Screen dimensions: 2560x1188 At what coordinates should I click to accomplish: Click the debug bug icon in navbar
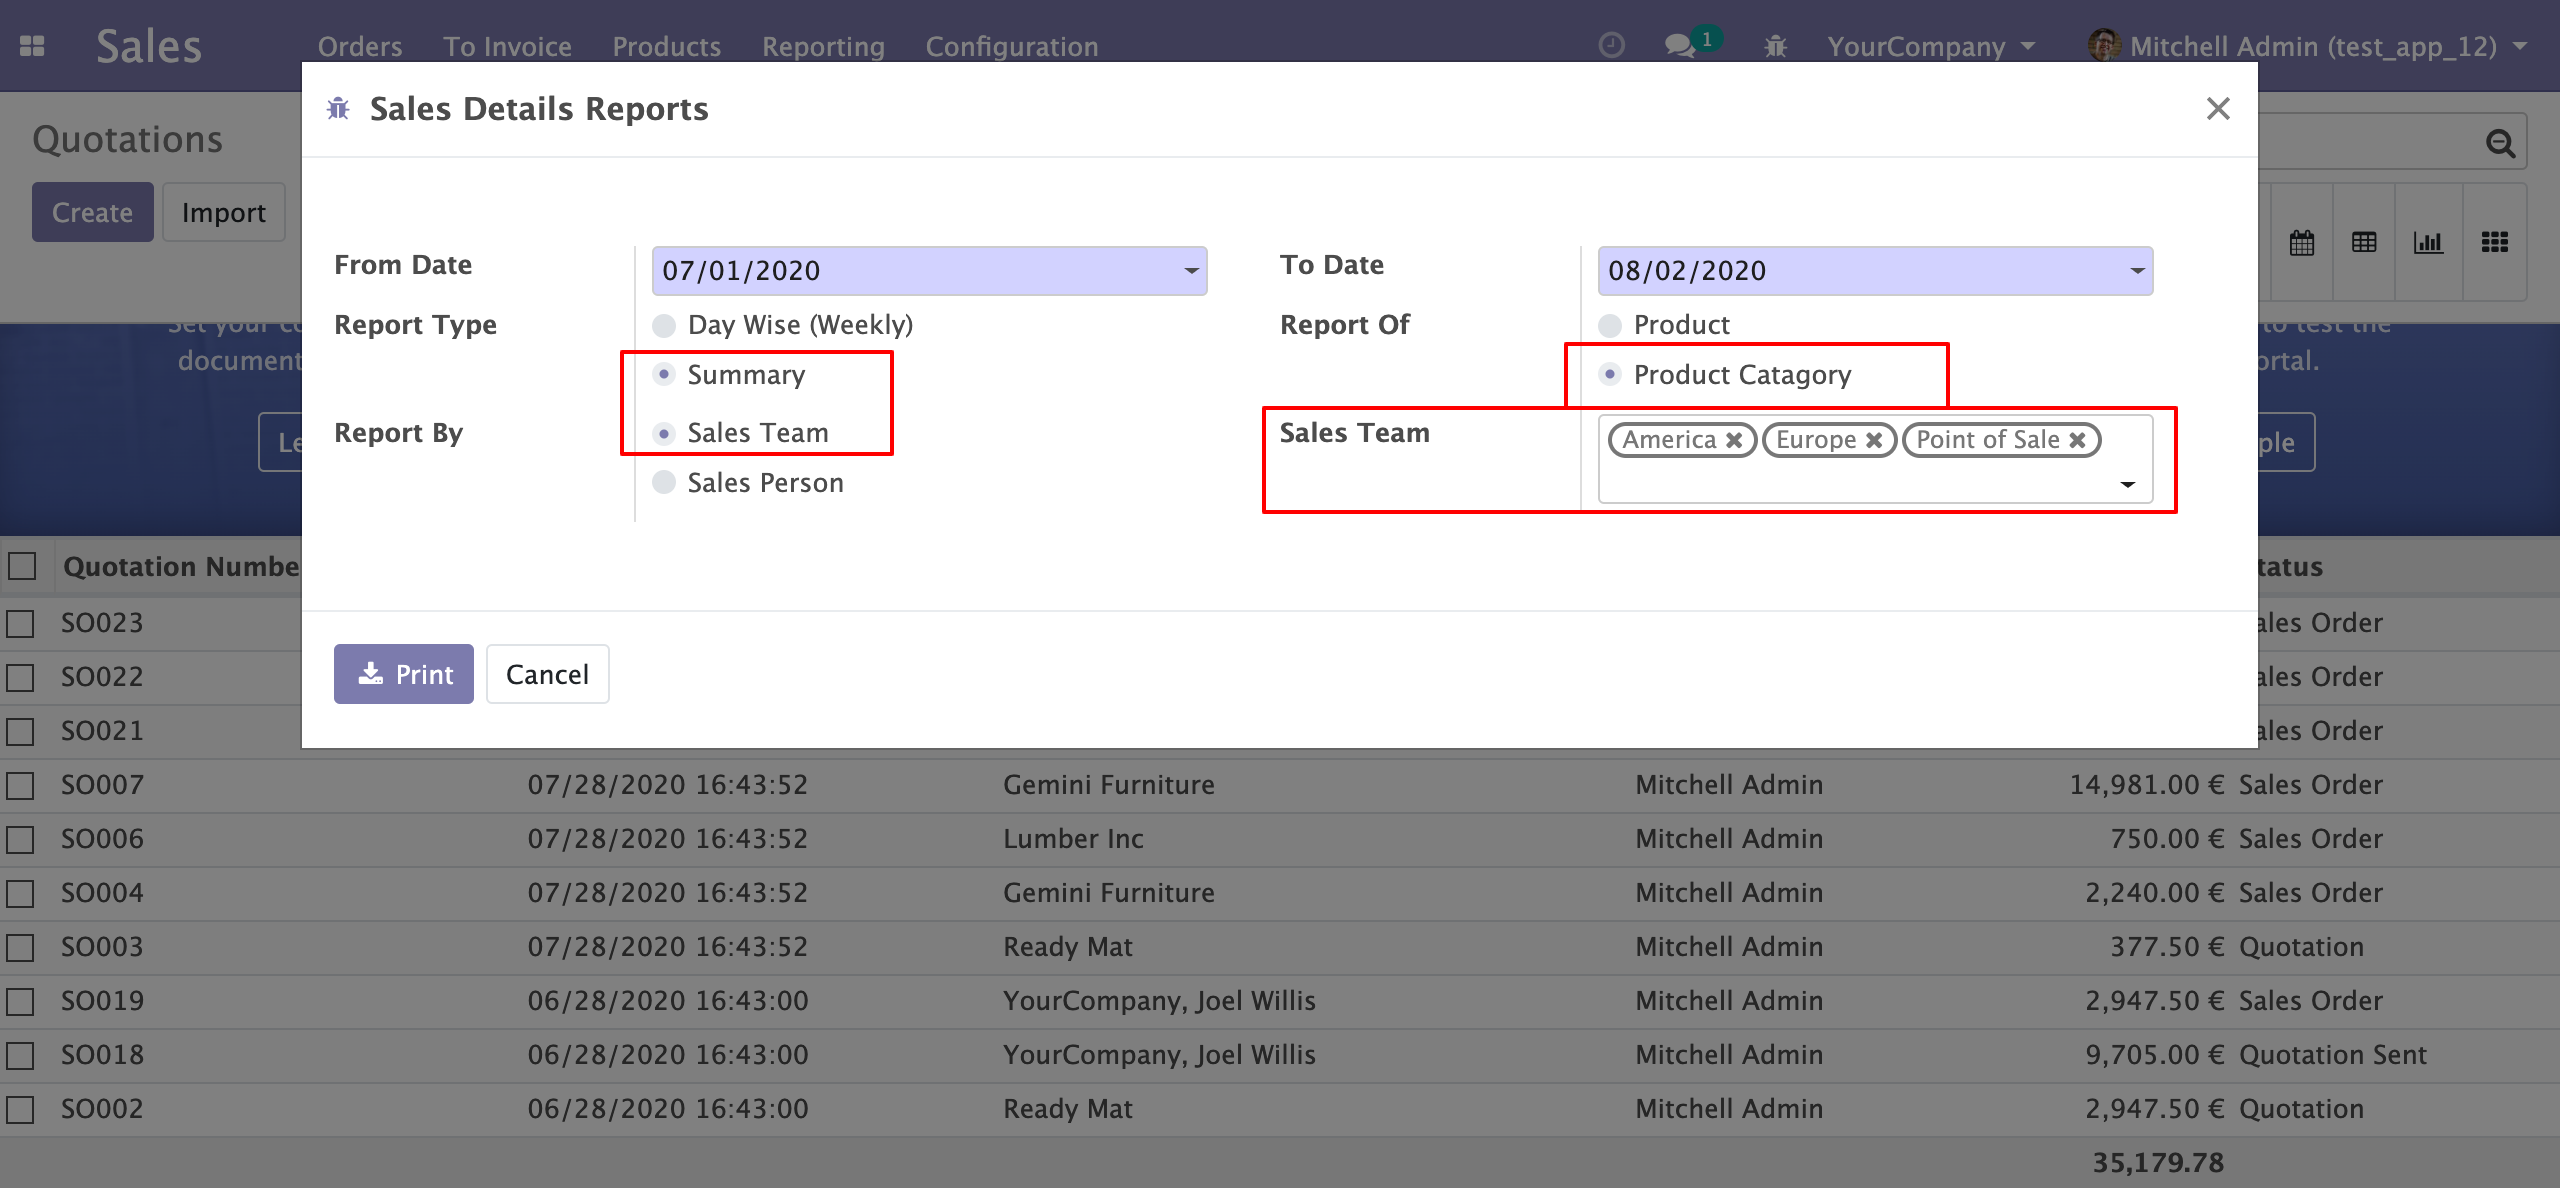tap(1775, 46)
